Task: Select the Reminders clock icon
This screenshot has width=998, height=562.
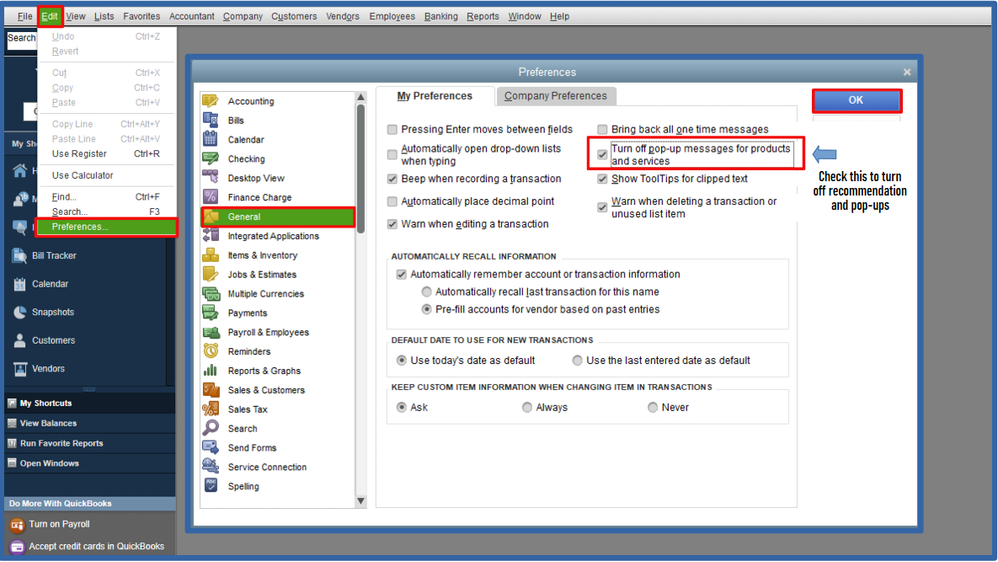Action: coord(211,351)
